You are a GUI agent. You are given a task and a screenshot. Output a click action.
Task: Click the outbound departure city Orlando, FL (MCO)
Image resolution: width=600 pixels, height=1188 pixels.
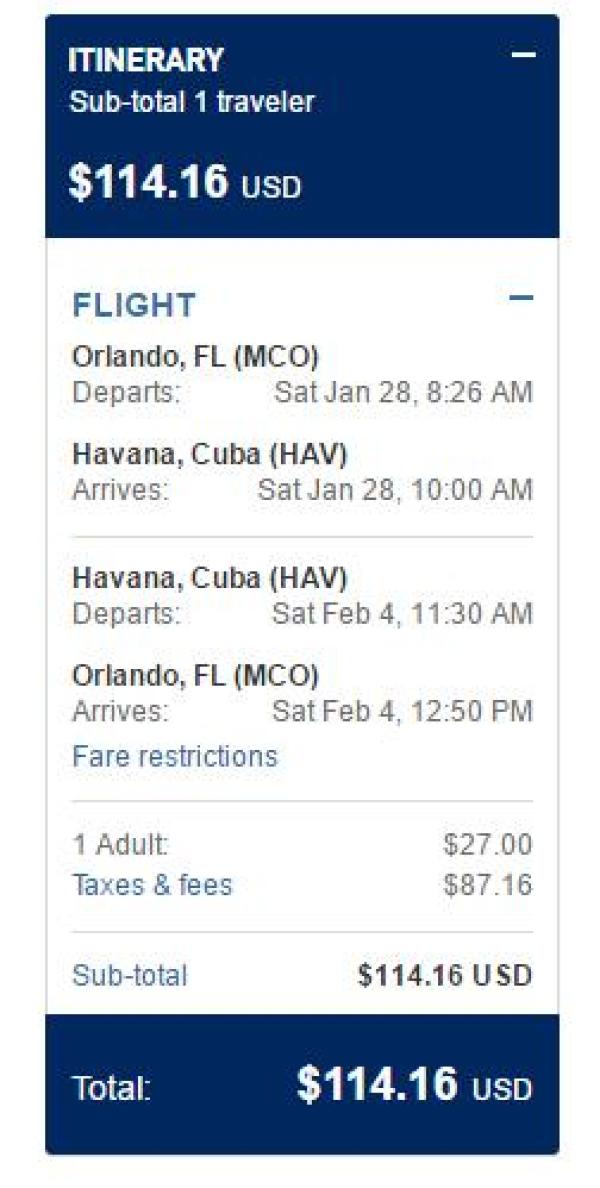point(195,357)
